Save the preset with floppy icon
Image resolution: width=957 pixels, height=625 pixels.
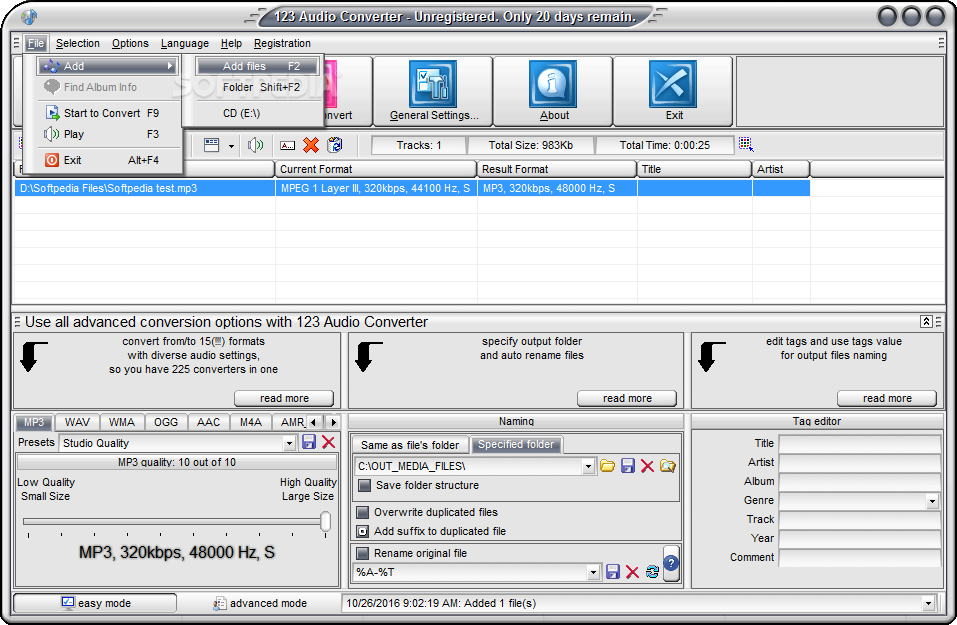point(309,442)
